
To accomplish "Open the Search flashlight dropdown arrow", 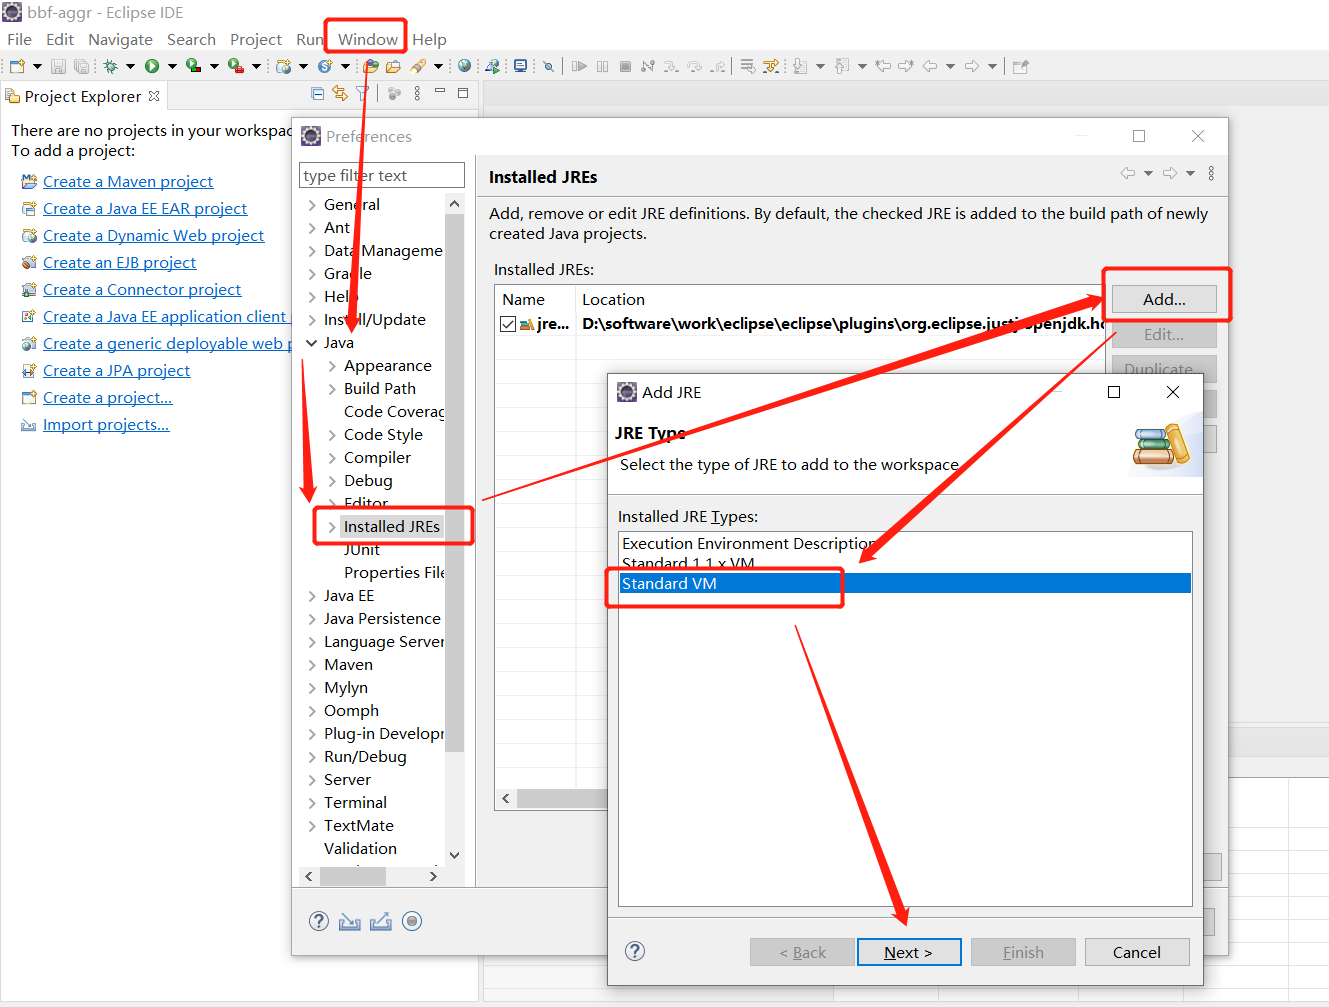I will click(x=438, y=66).
